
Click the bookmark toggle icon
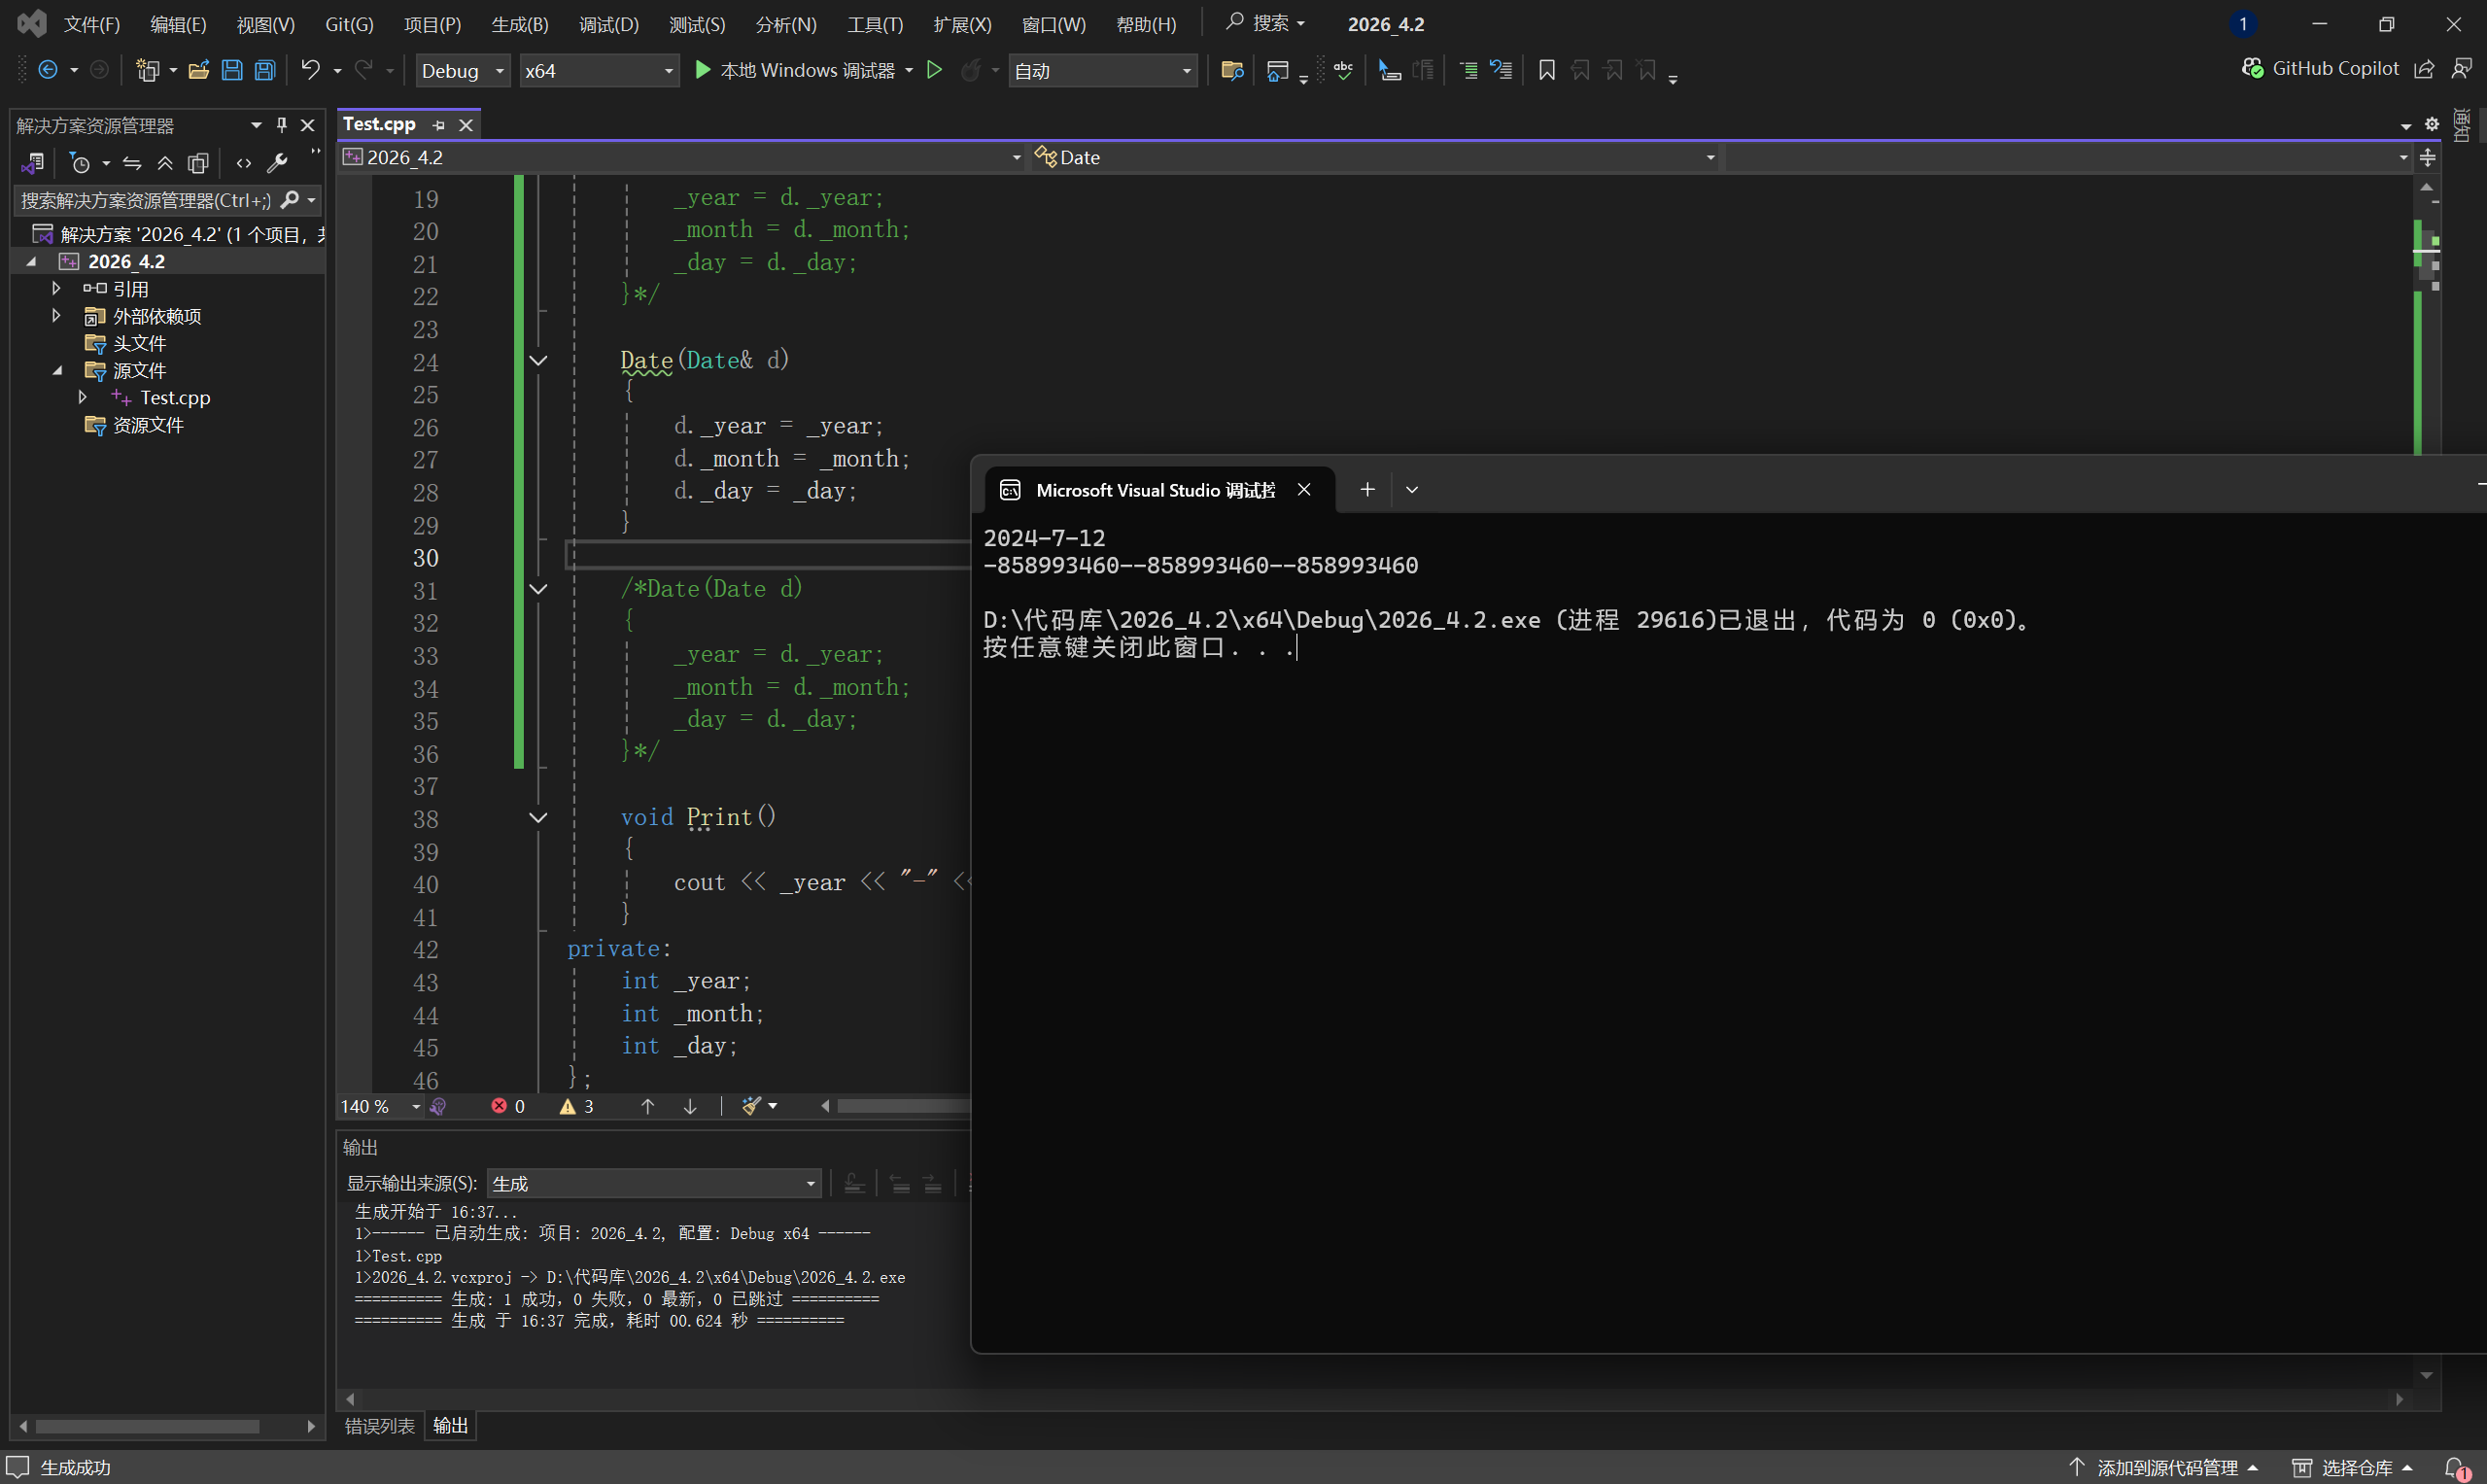point(1546,70)
